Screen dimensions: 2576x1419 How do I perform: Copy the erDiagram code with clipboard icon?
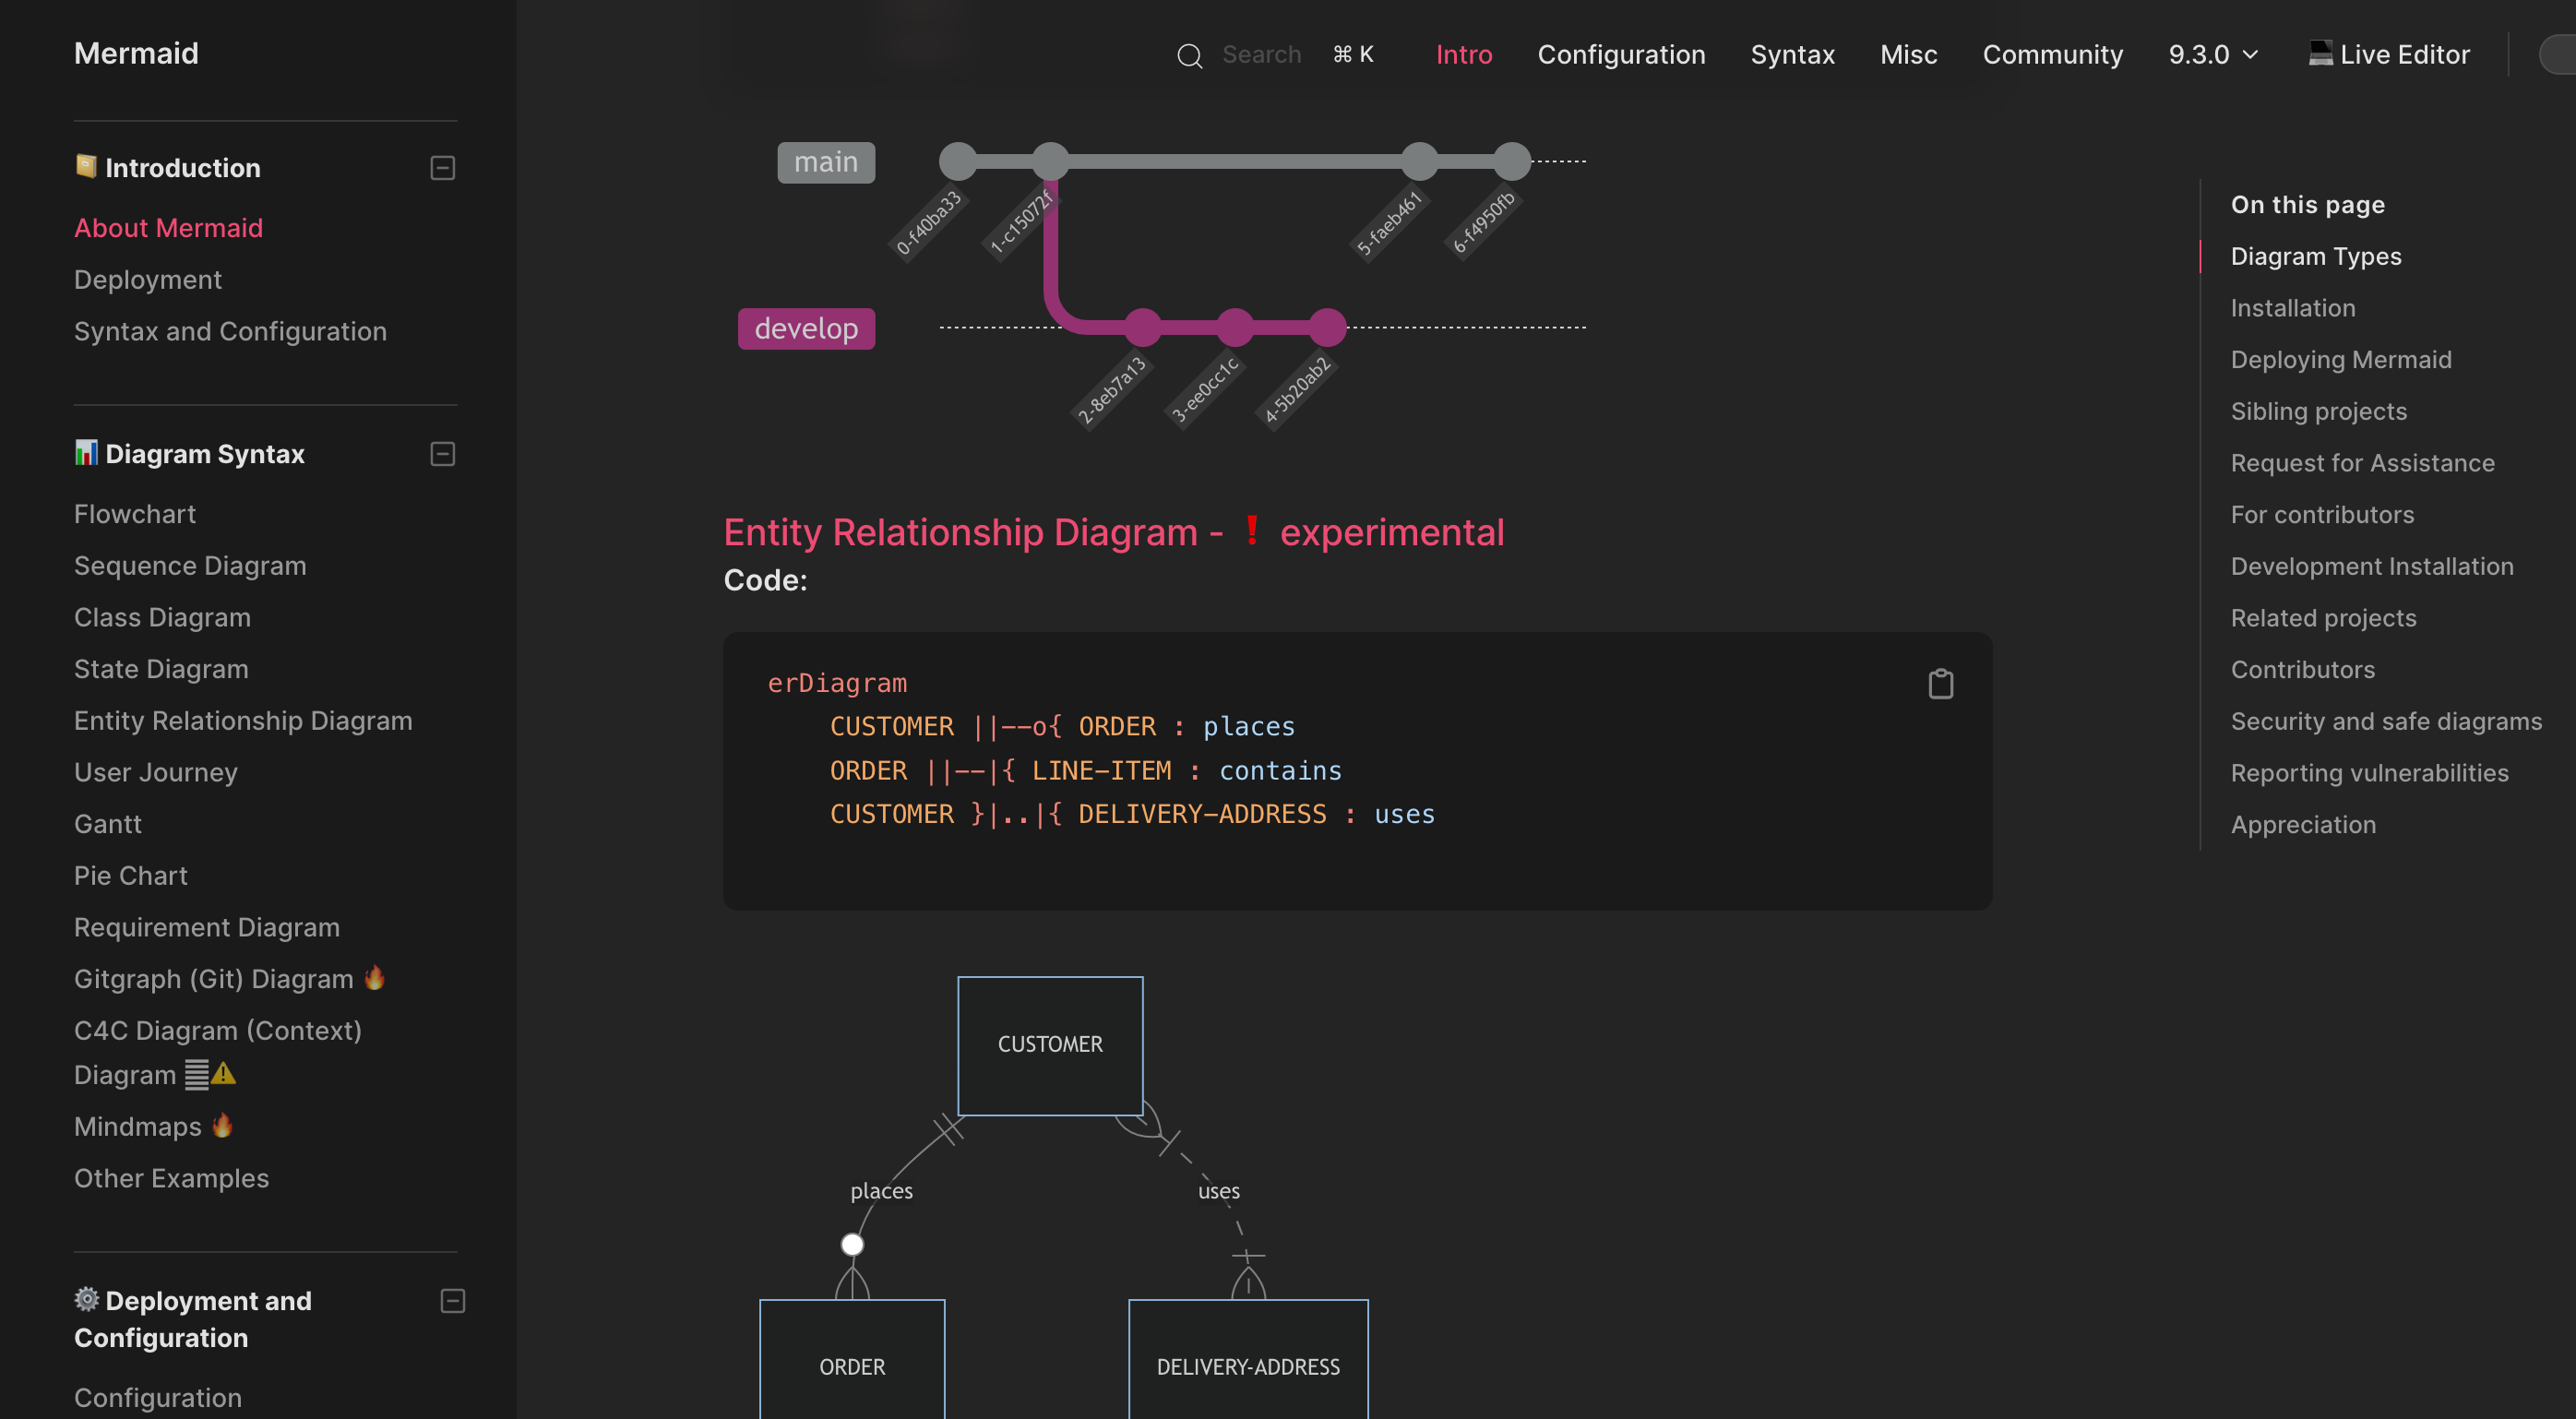click(x=1940, y=684)
